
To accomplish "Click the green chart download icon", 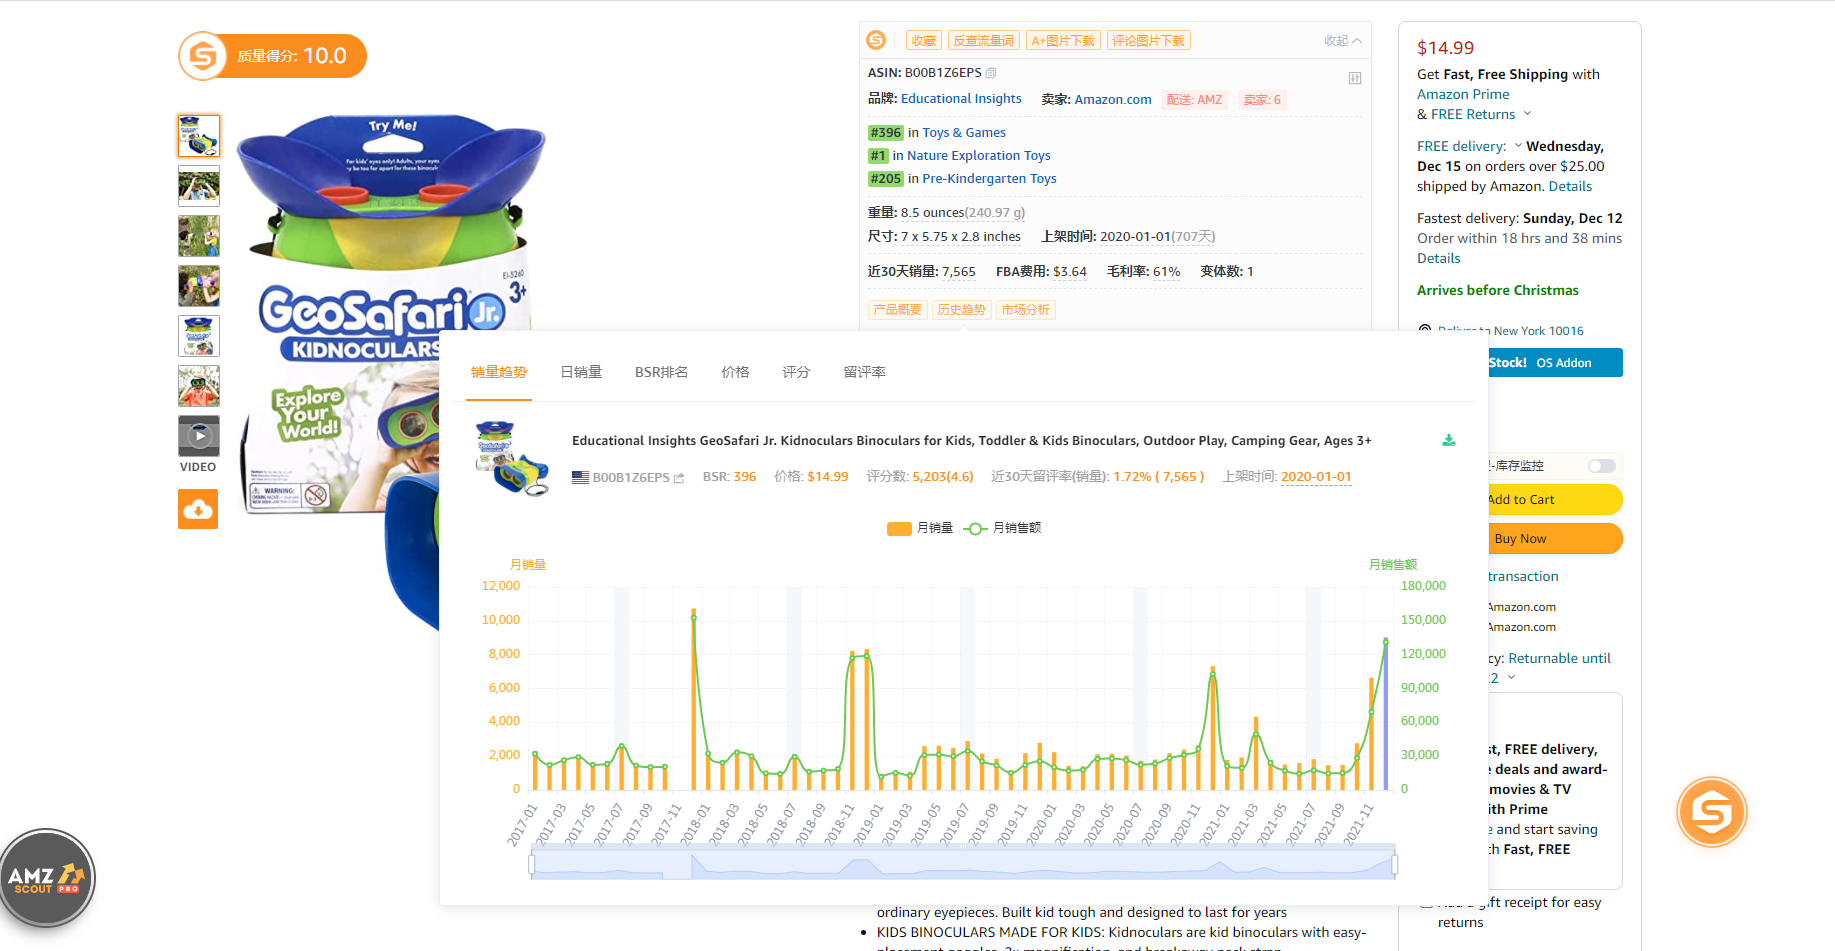I will [x=1448, y=441].
